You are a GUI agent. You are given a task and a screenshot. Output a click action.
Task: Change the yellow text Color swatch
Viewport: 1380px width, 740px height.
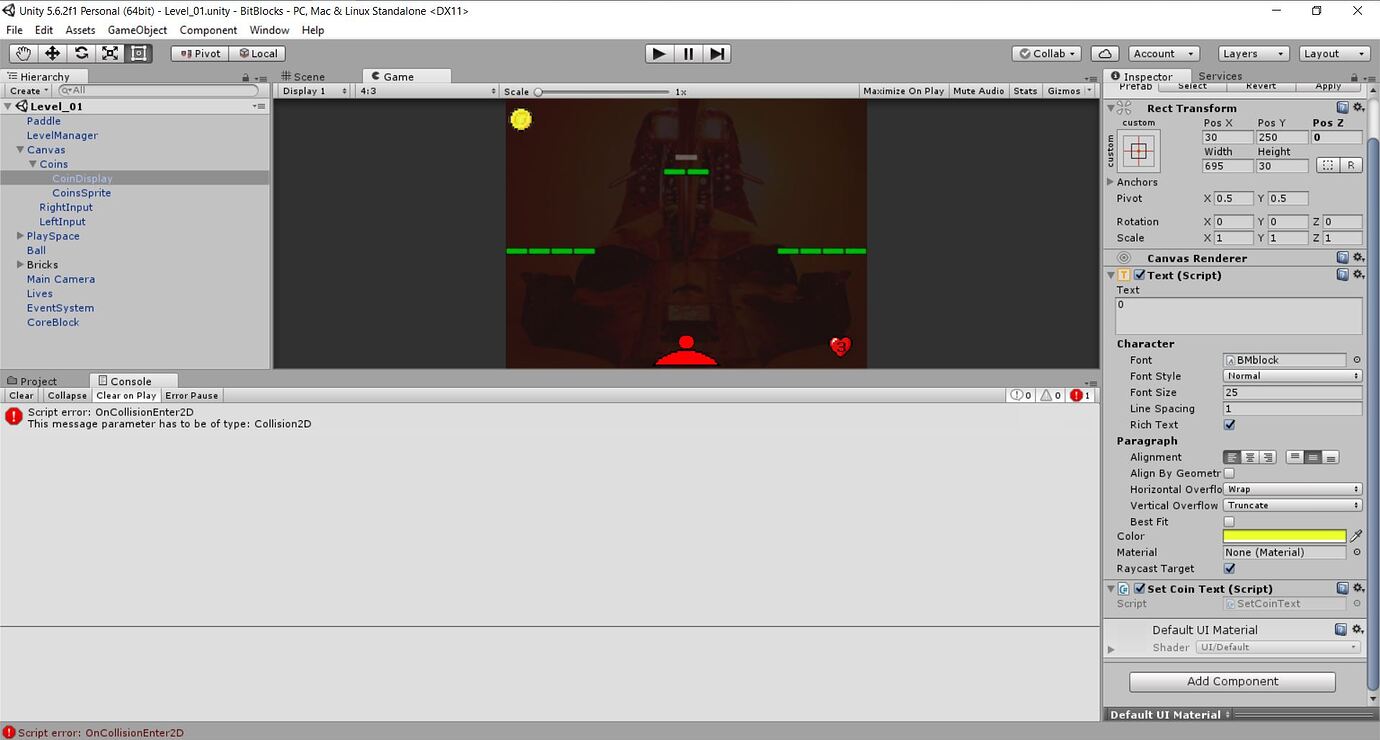1284,536
